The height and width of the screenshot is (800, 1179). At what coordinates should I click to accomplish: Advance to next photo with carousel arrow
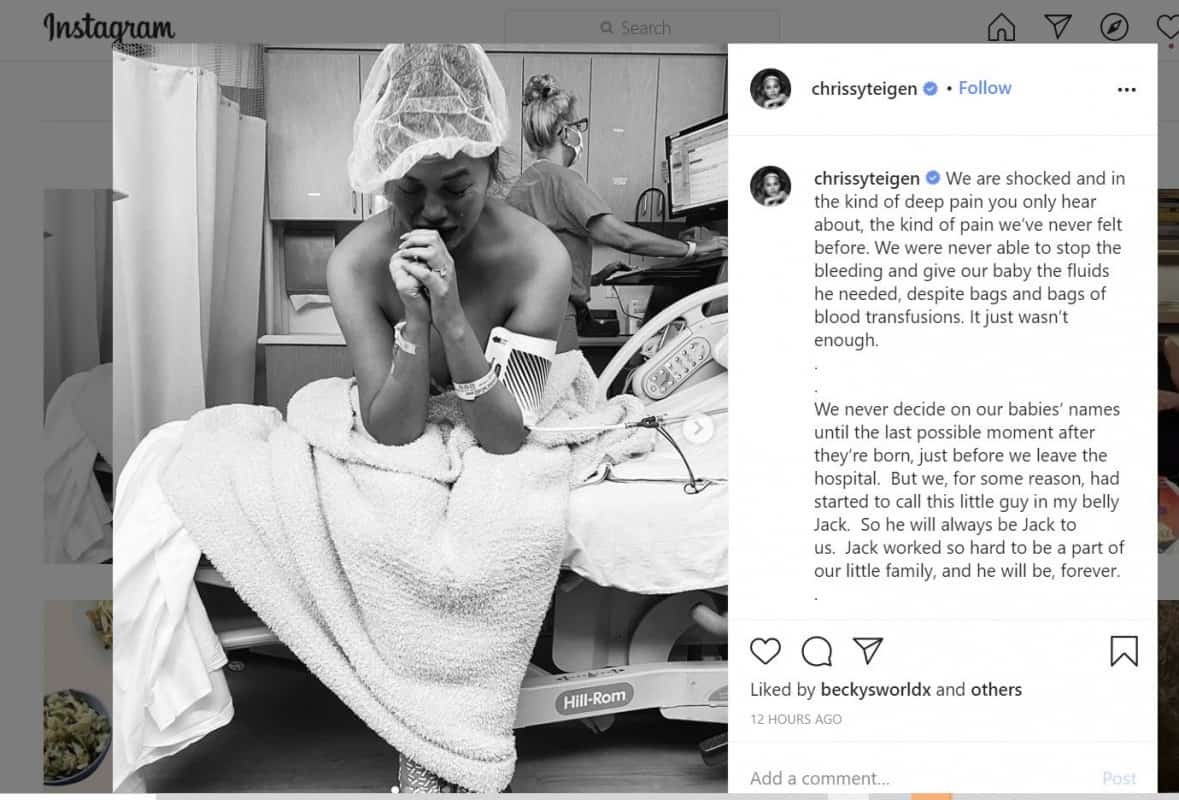(698, 429)
